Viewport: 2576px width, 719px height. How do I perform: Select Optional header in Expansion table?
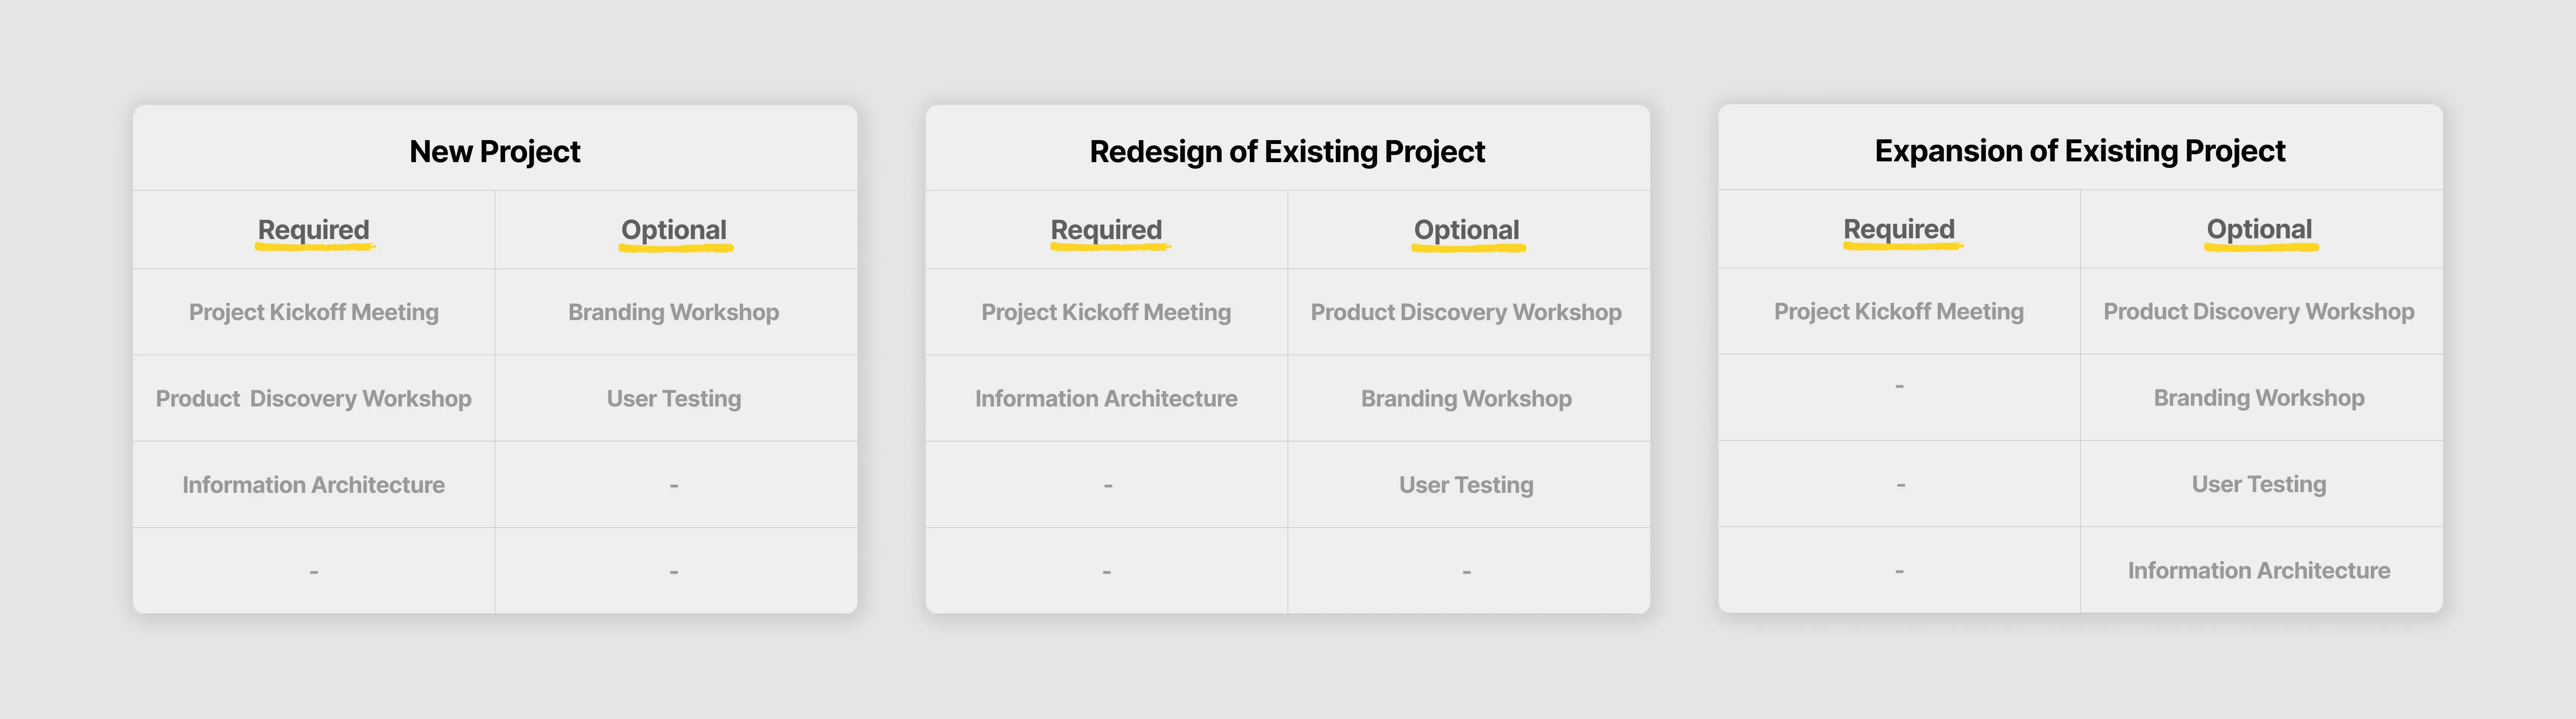(2259, 229)
